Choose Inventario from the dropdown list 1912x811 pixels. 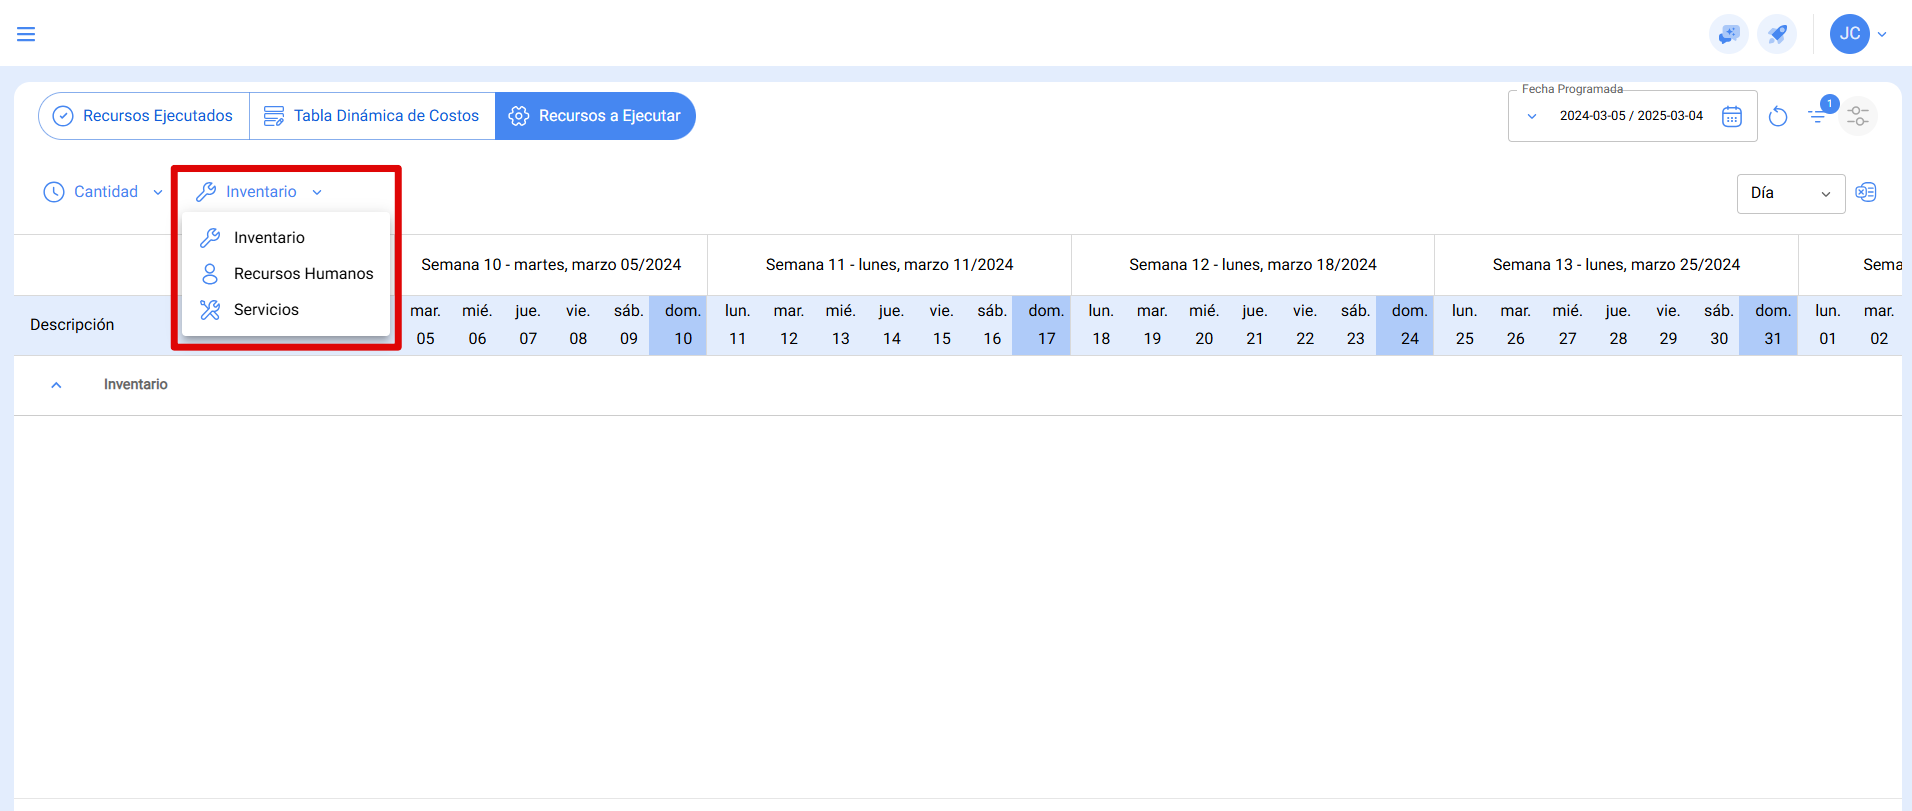coord(286,238)
